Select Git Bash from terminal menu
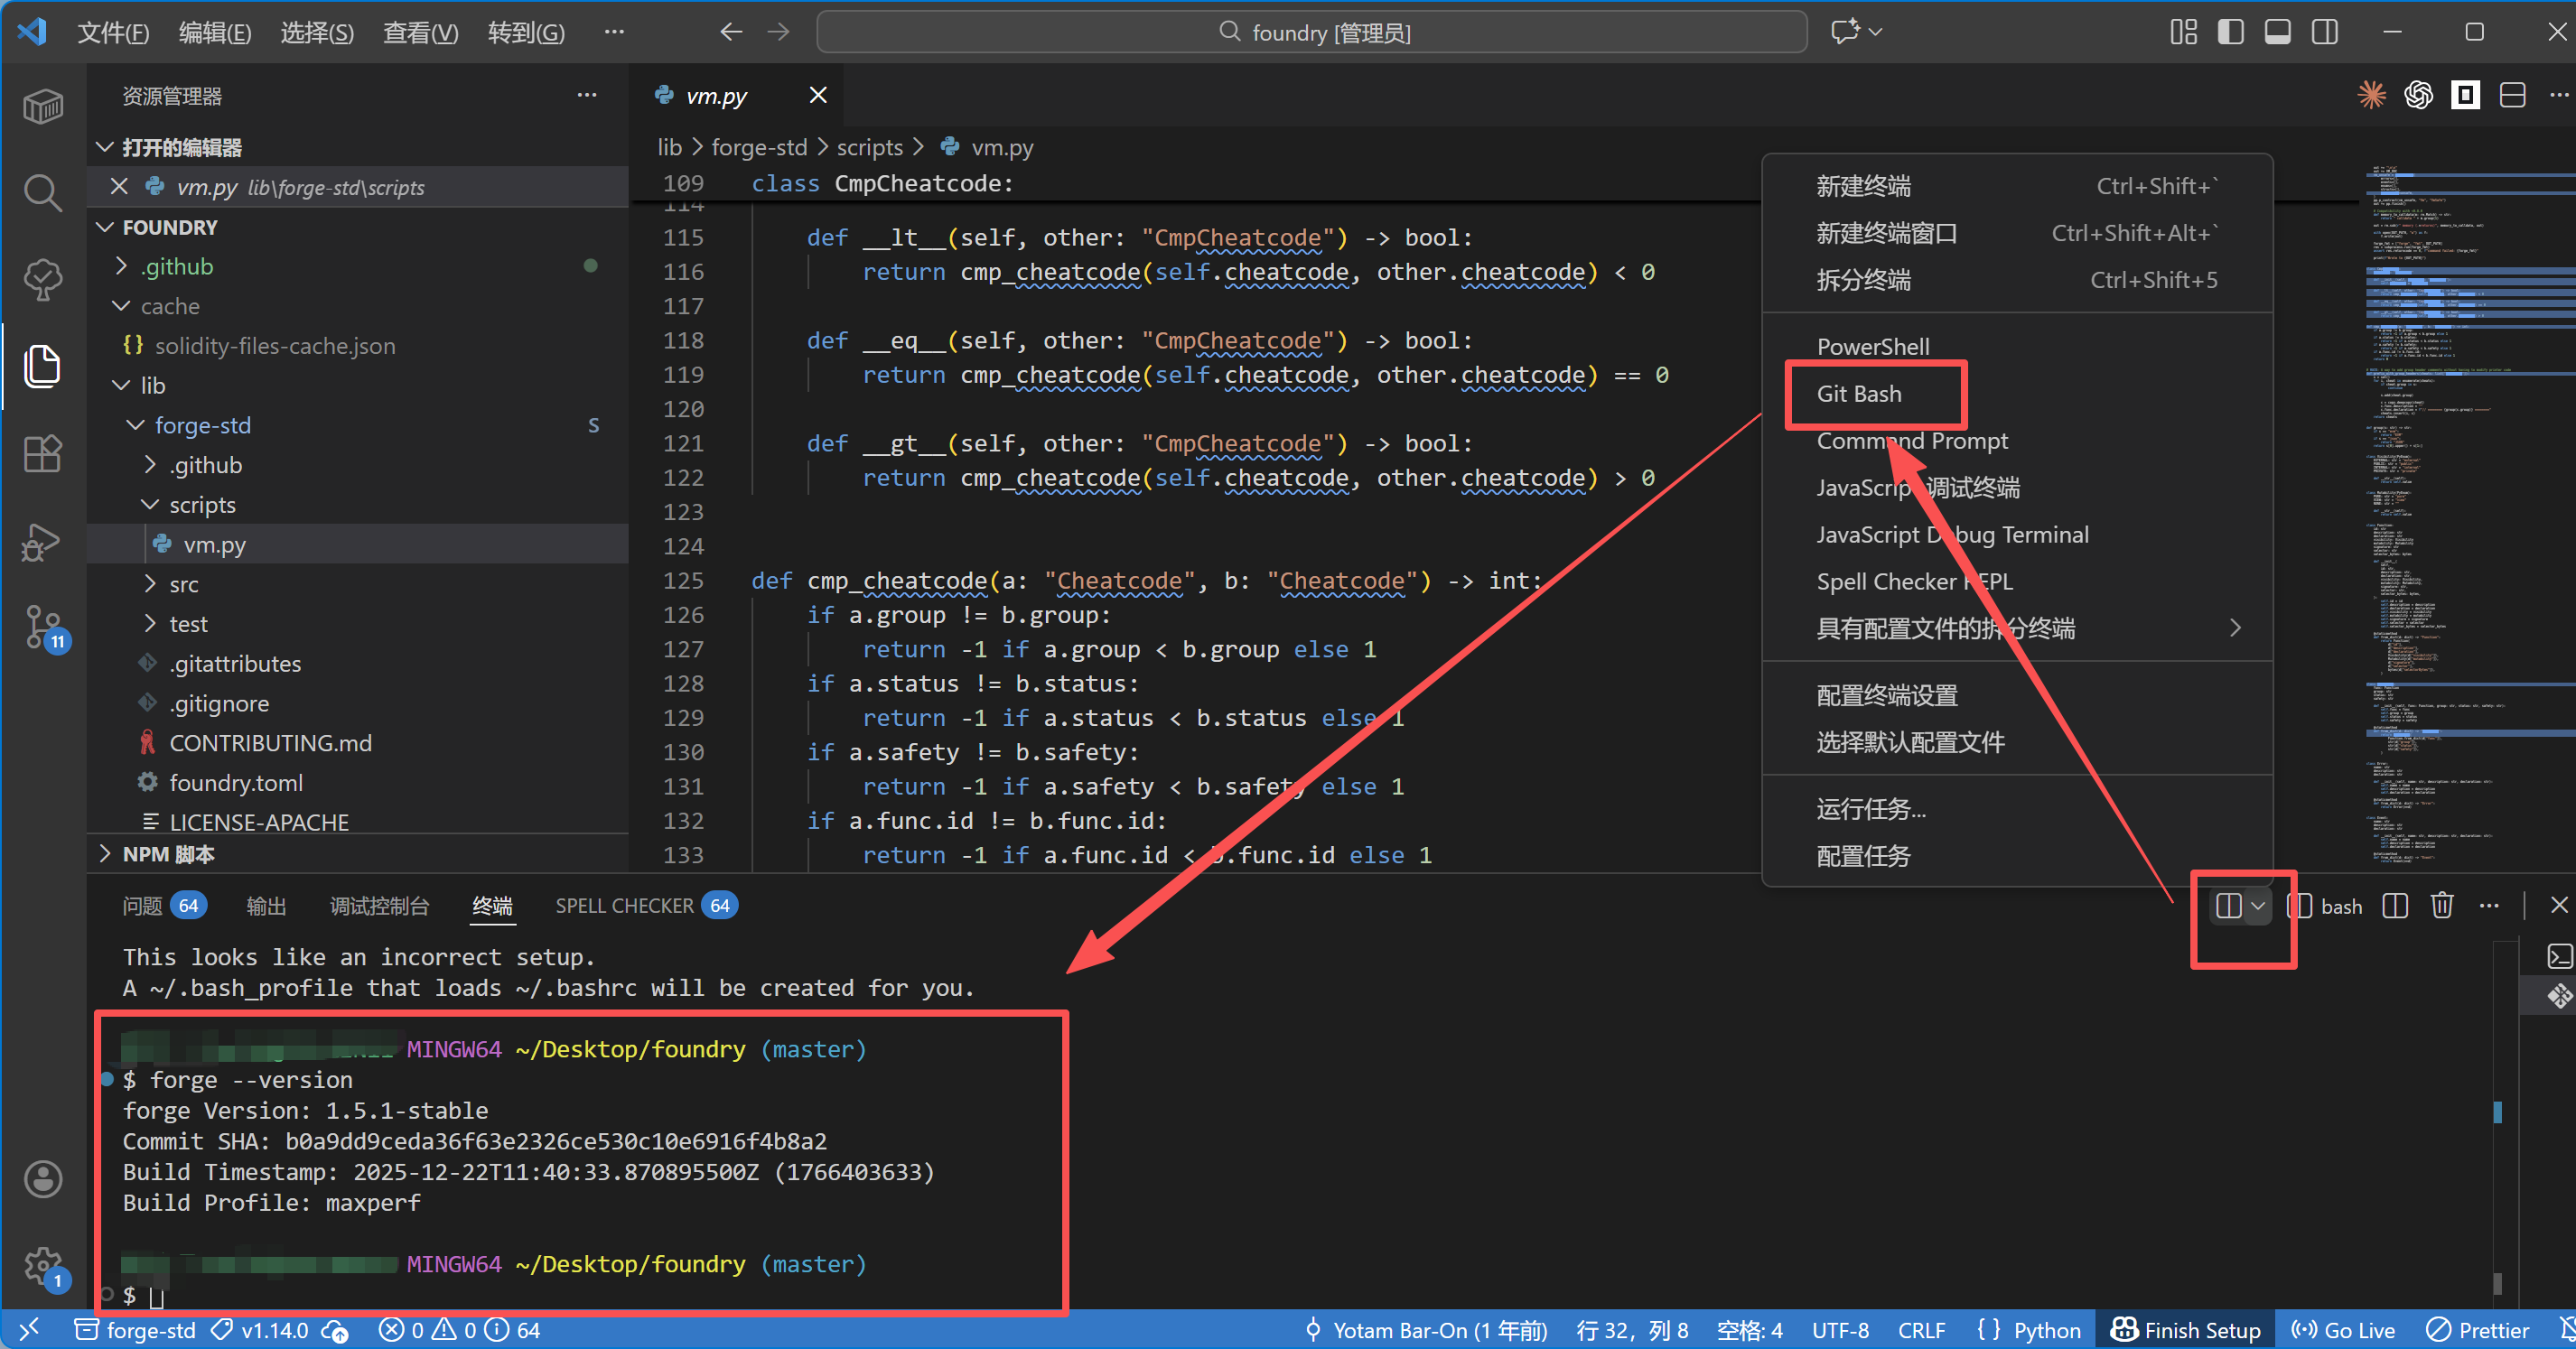Image resolution: width=2576 pixels, height=1349 pixels. 1859,394
